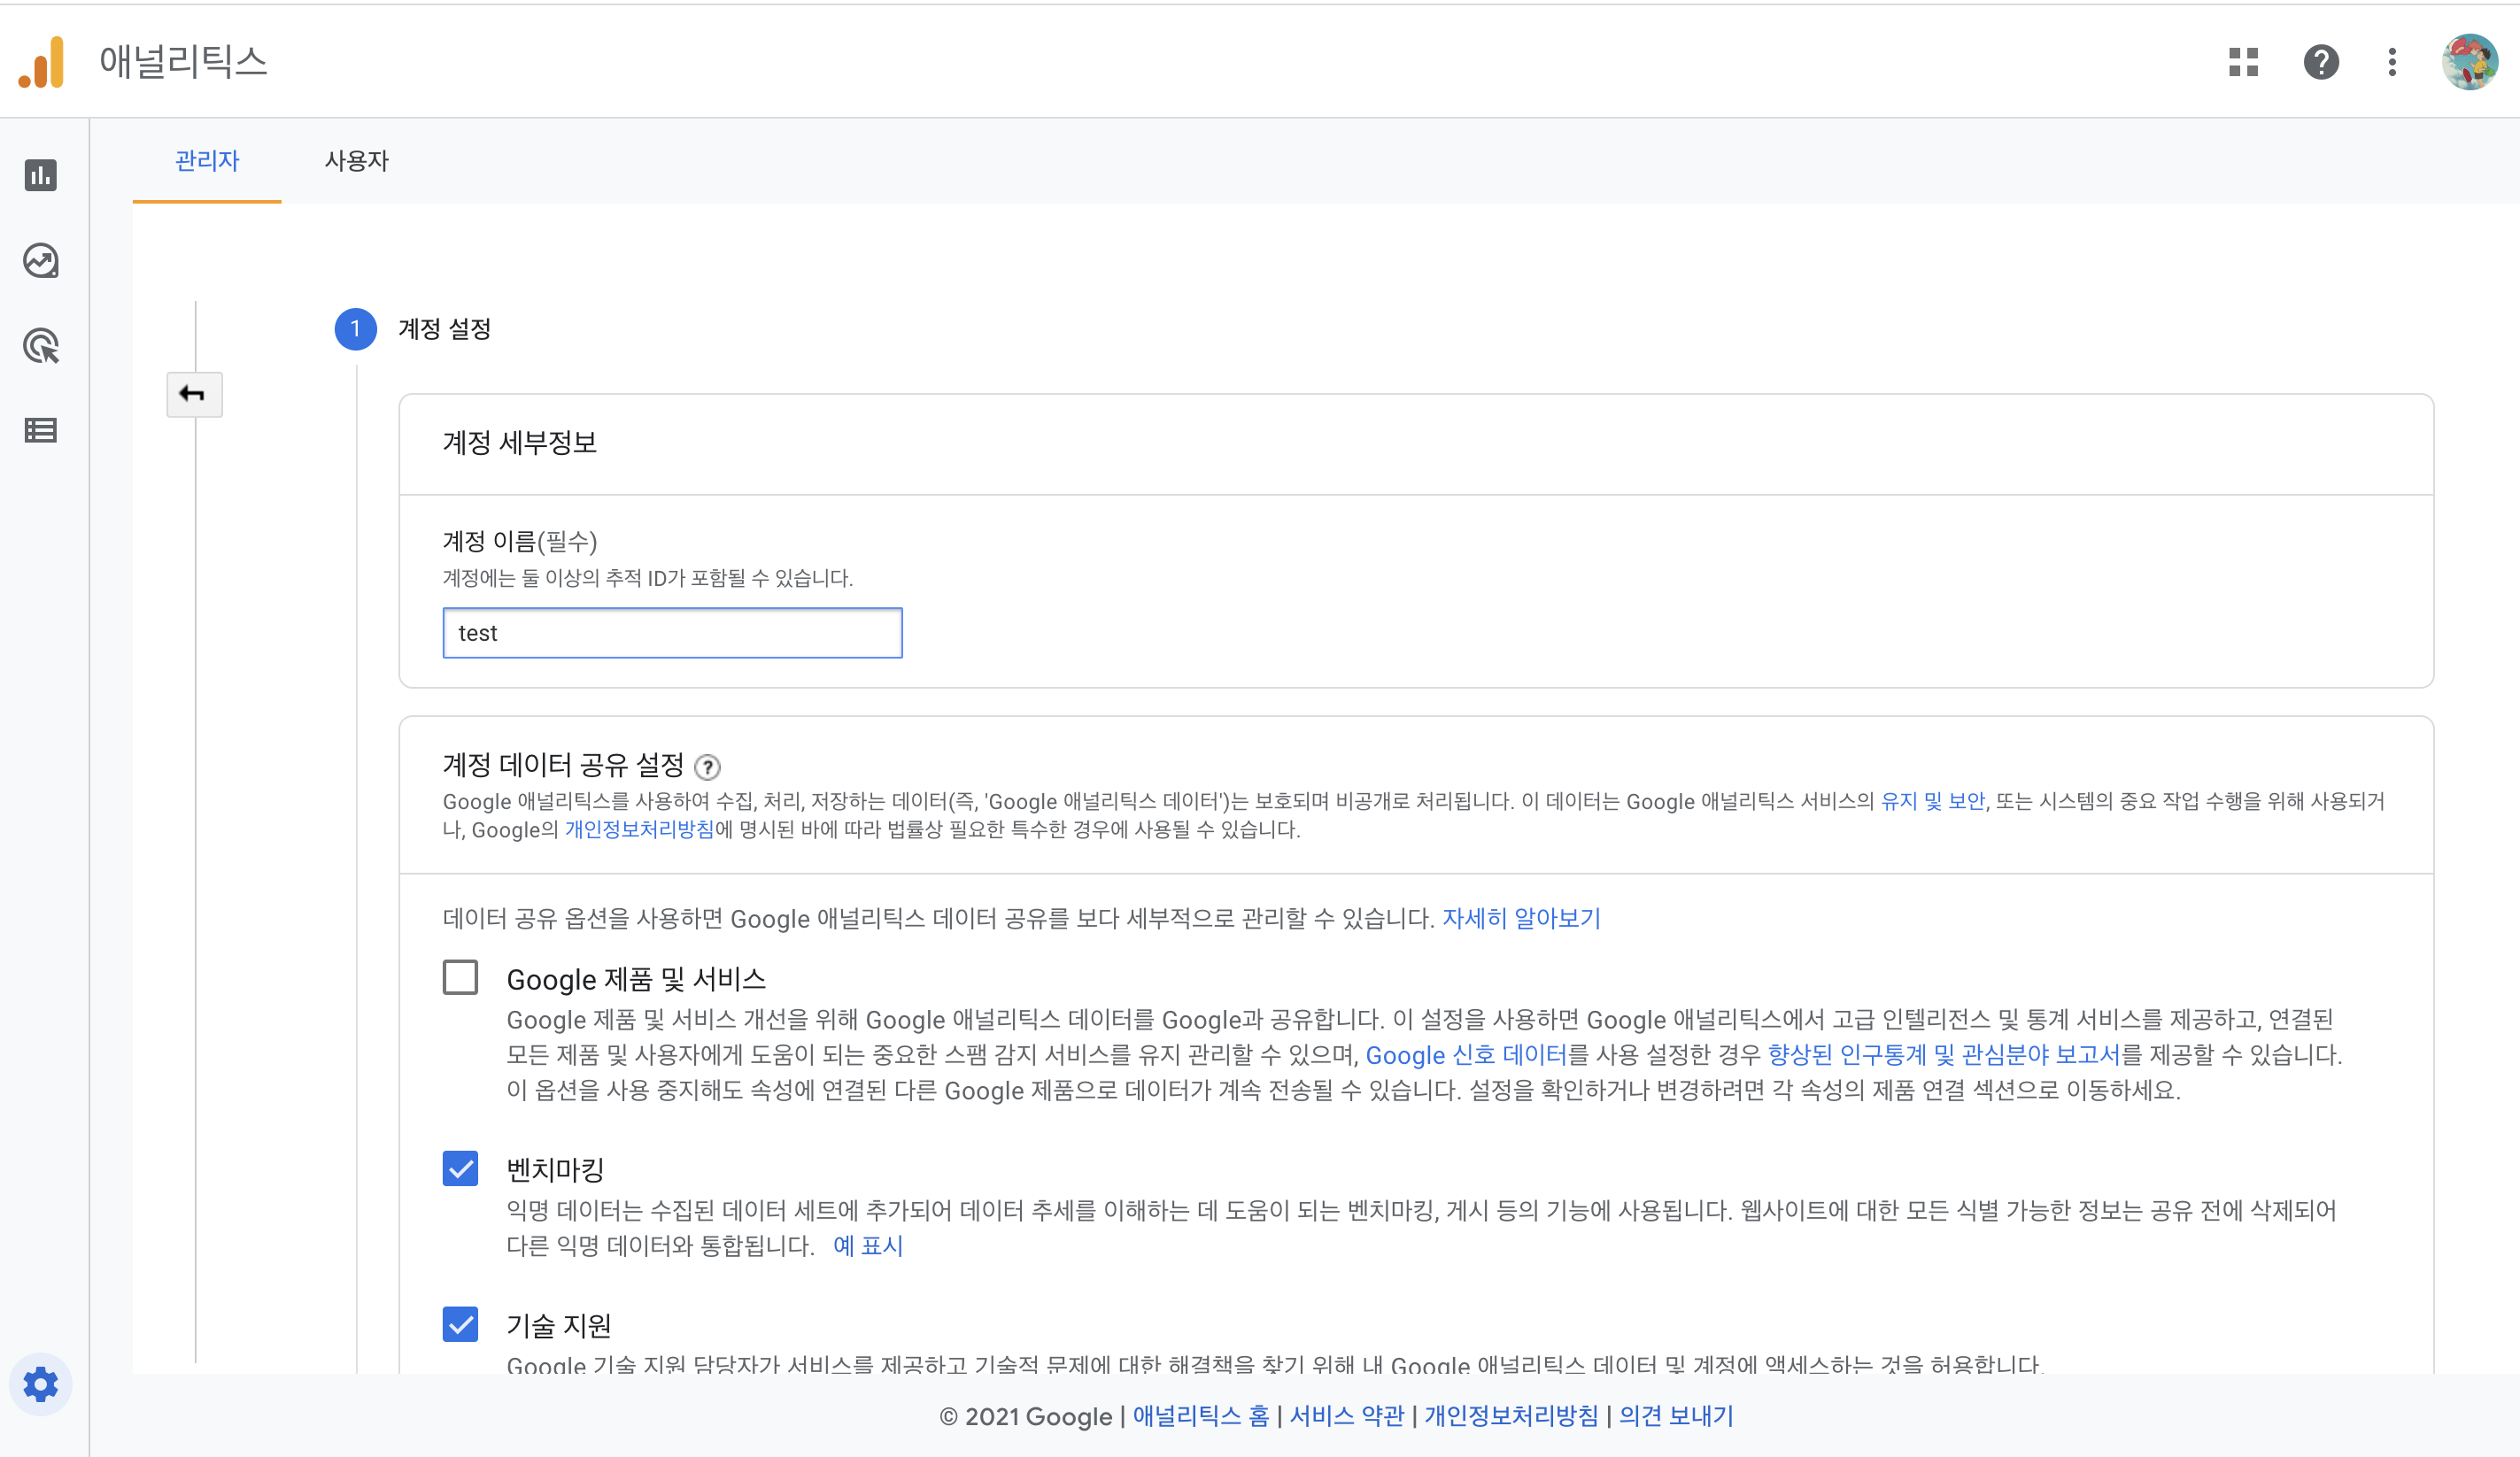Click the 계정 이름 input field
Viewport: 2520px width, 1457px height.
coord(672,633)
